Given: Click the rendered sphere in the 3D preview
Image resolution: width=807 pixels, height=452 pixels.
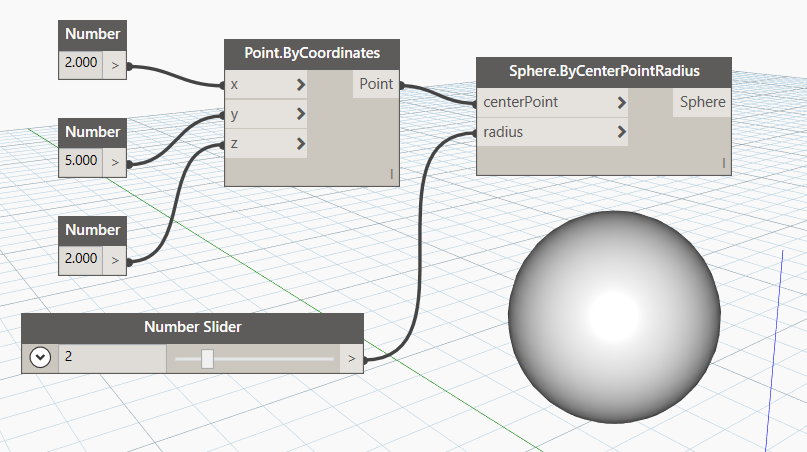Looking at the screenshot, I should pos(614,317).
